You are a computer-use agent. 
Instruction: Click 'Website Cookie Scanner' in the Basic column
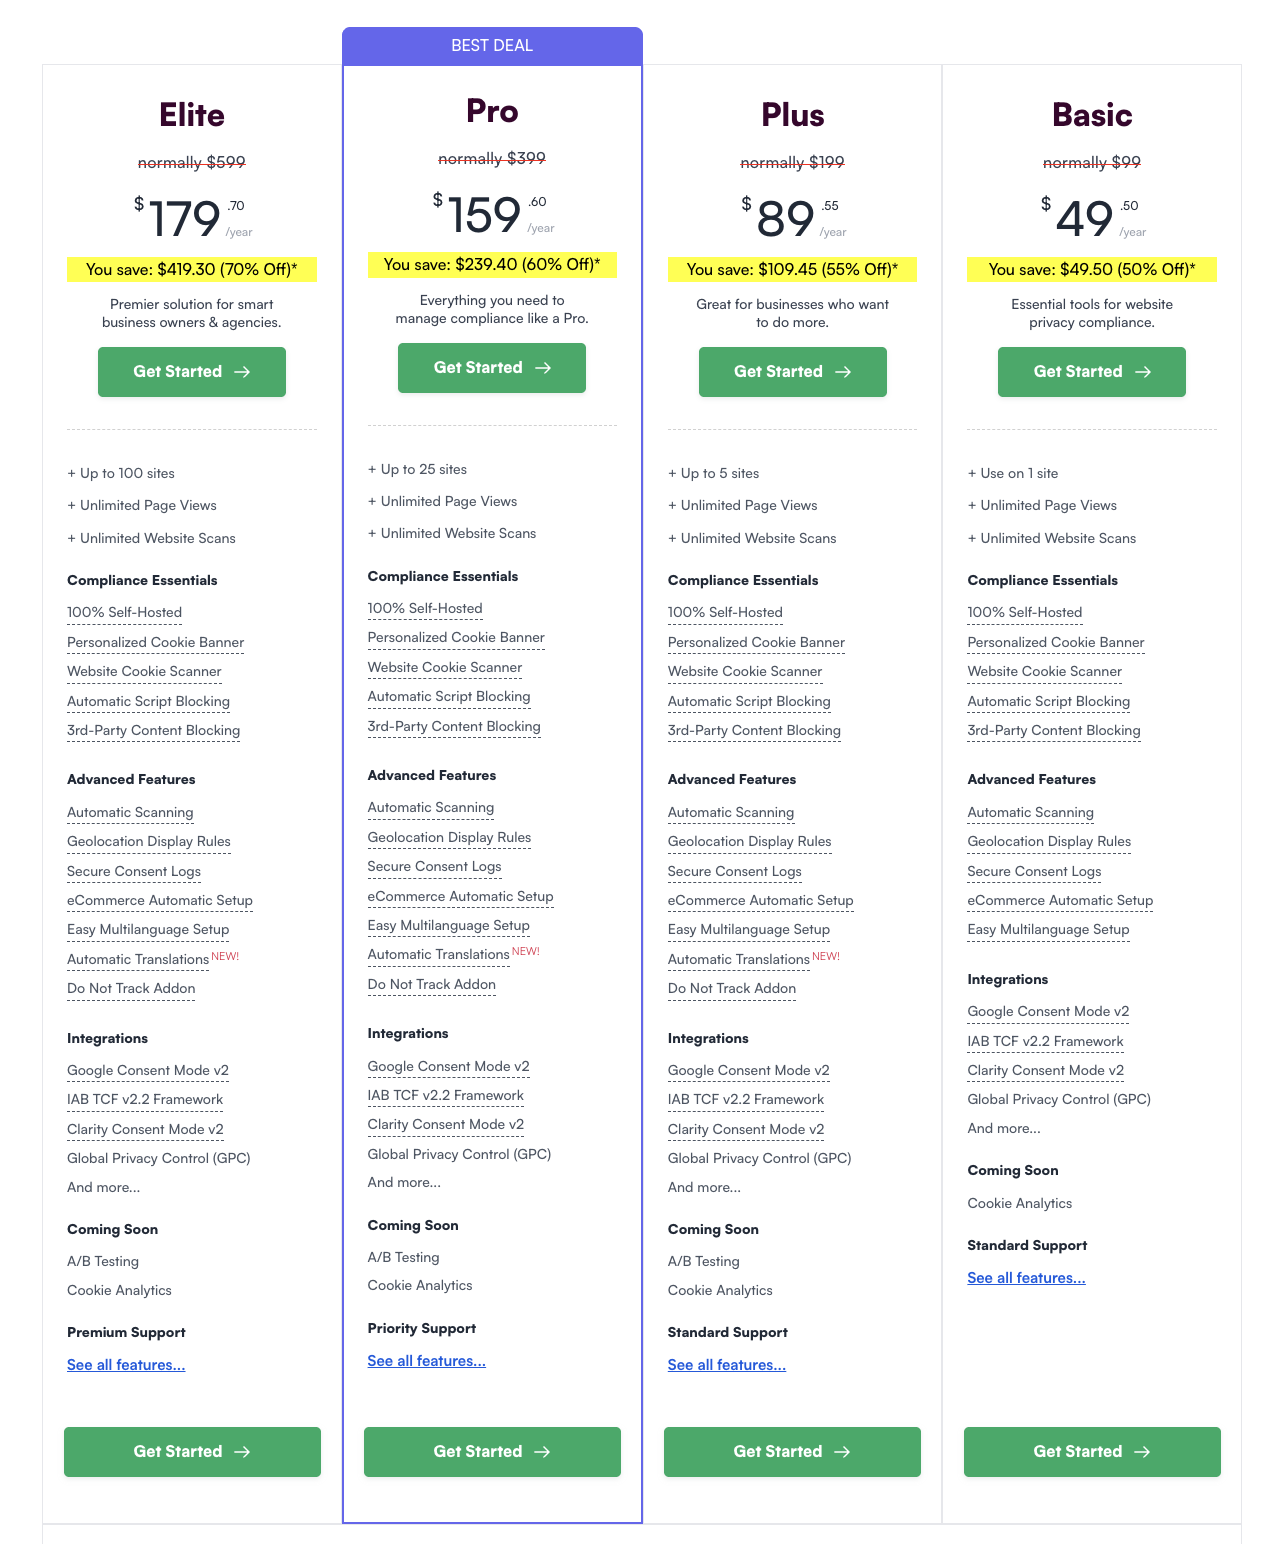coord(1044,672)
